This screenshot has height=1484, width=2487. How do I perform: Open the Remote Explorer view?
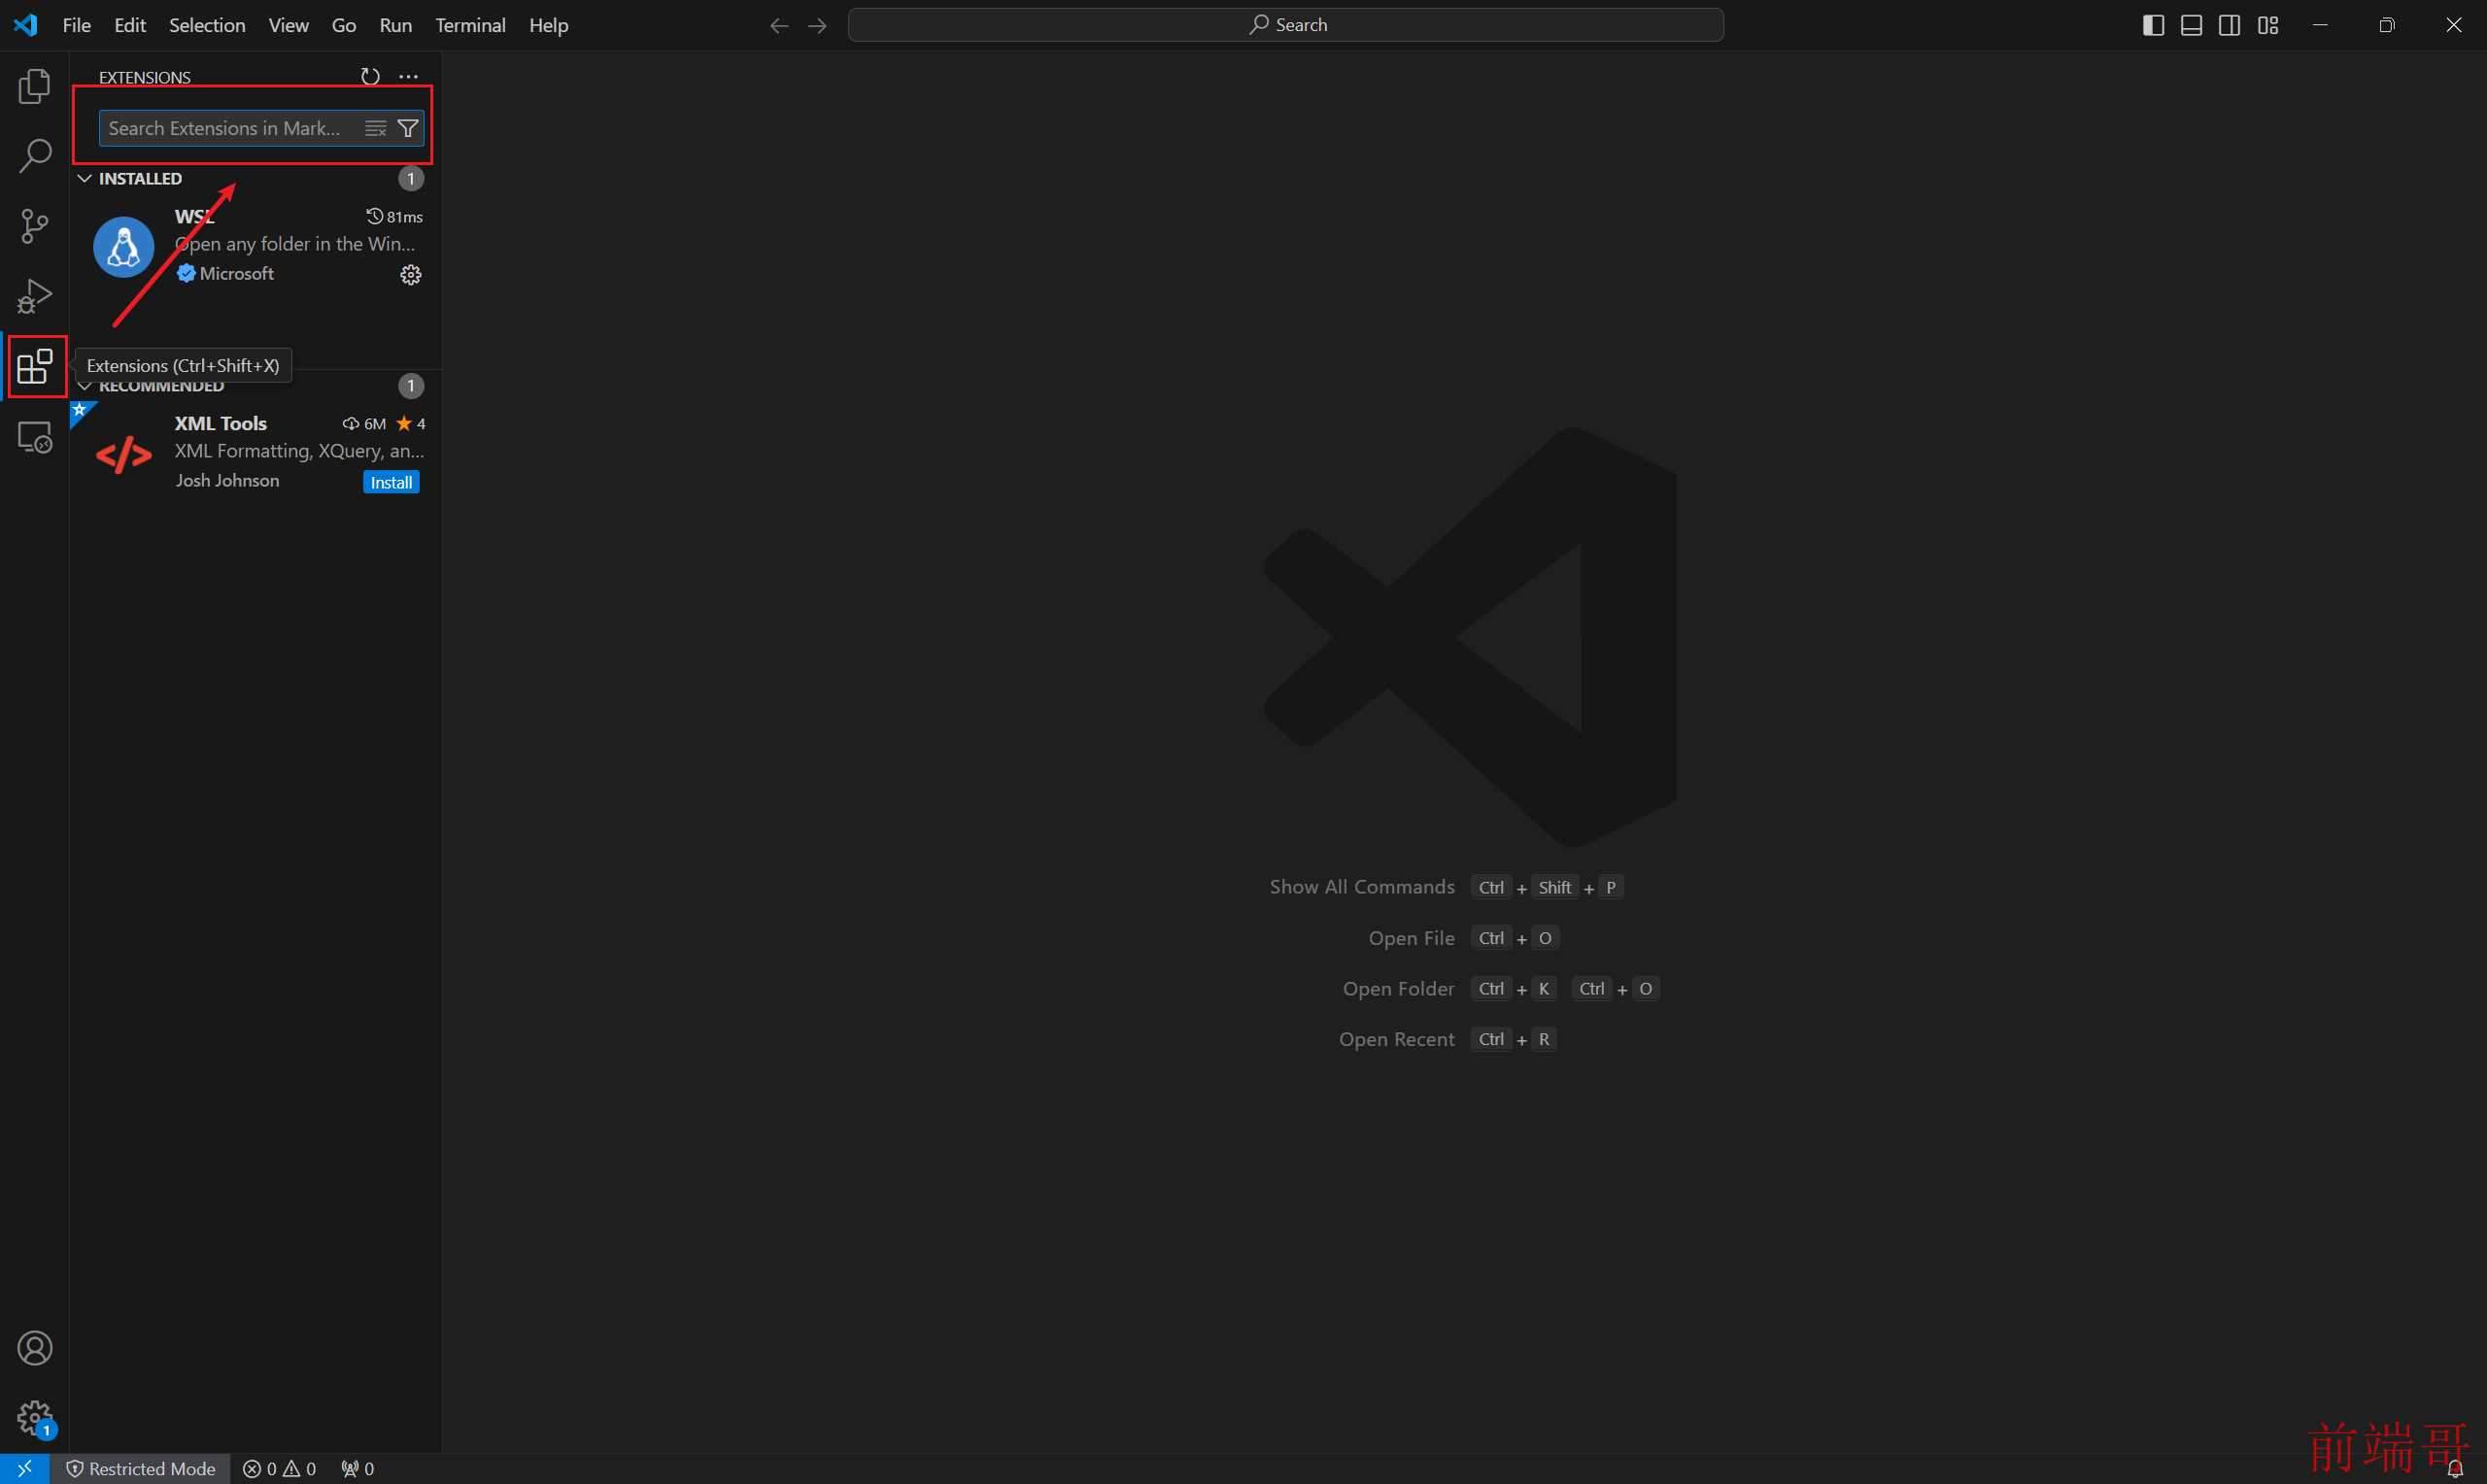34,437
